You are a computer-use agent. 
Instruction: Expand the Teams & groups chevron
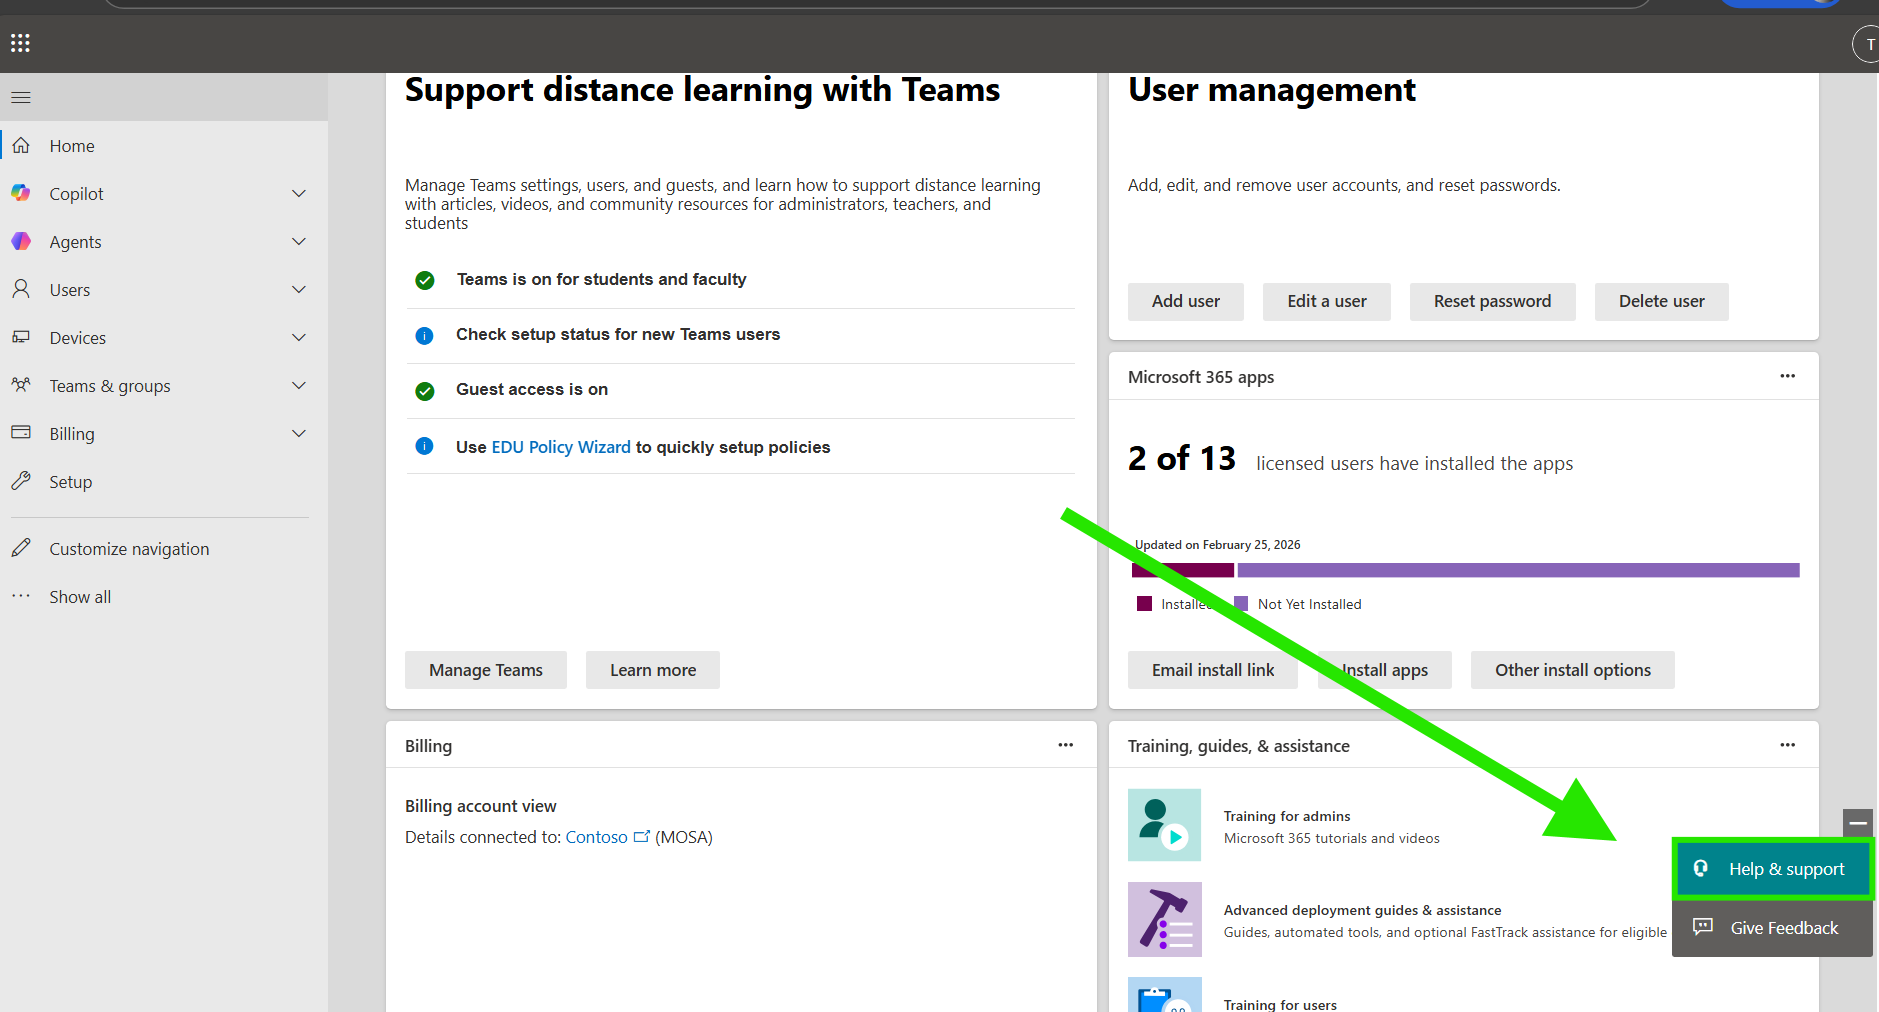(x=299, y=385)
